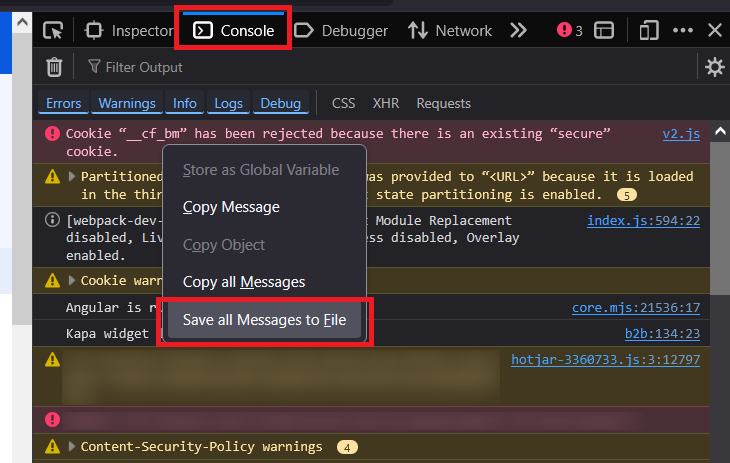
Task: Toggle the Logs filter
Action: [x=228, y=103]
